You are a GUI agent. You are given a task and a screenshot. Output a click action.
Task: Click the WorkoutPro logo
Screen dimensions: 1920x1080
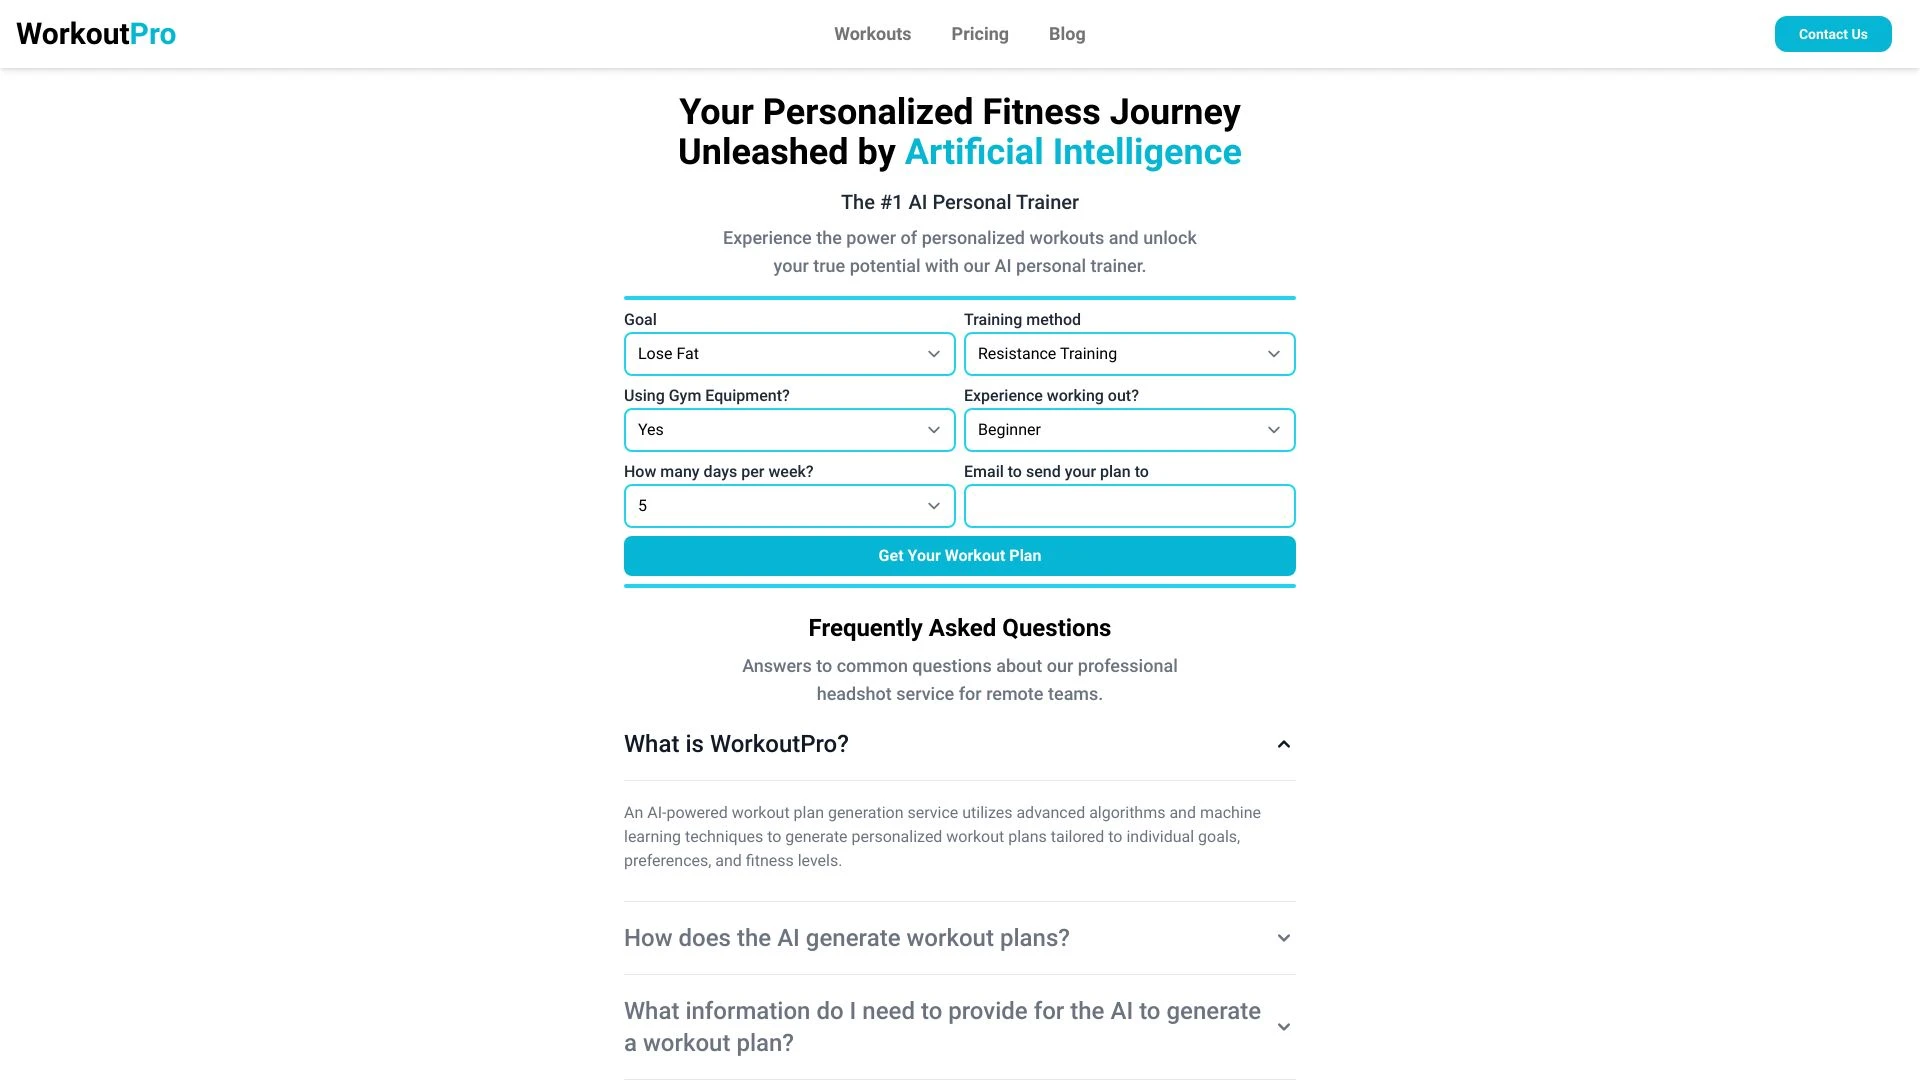[x=95, y=33]
